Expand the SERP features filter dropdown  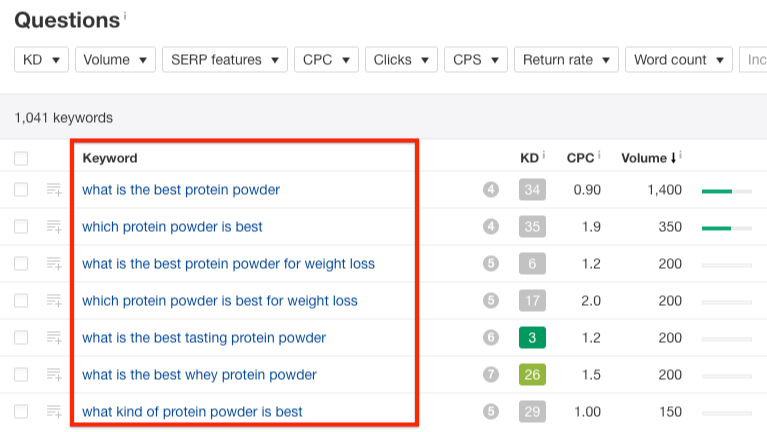click(x=224, y=60)
